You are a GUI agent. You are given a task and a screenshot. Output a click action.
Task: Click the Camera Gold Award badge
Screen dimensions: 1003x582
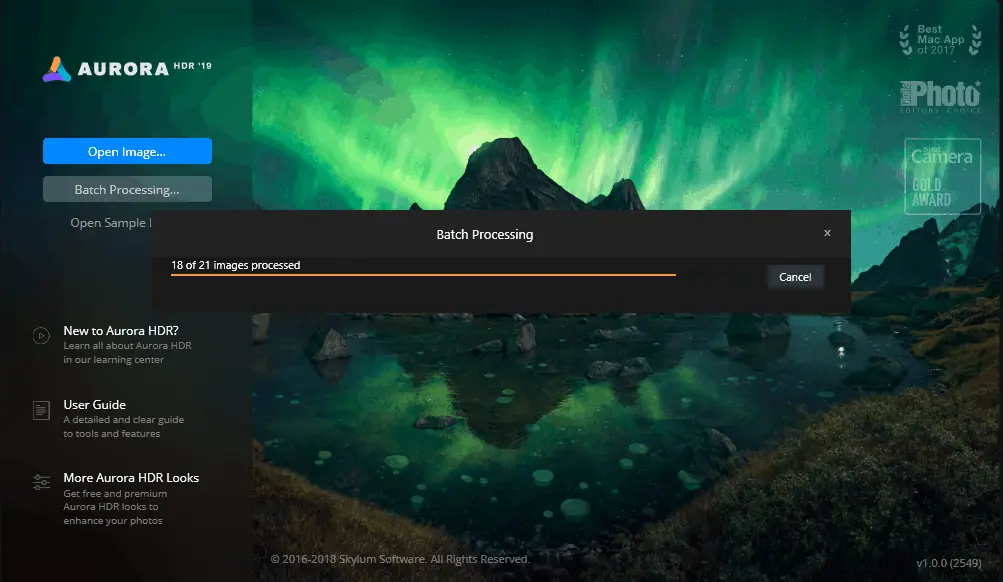(942, 176)
